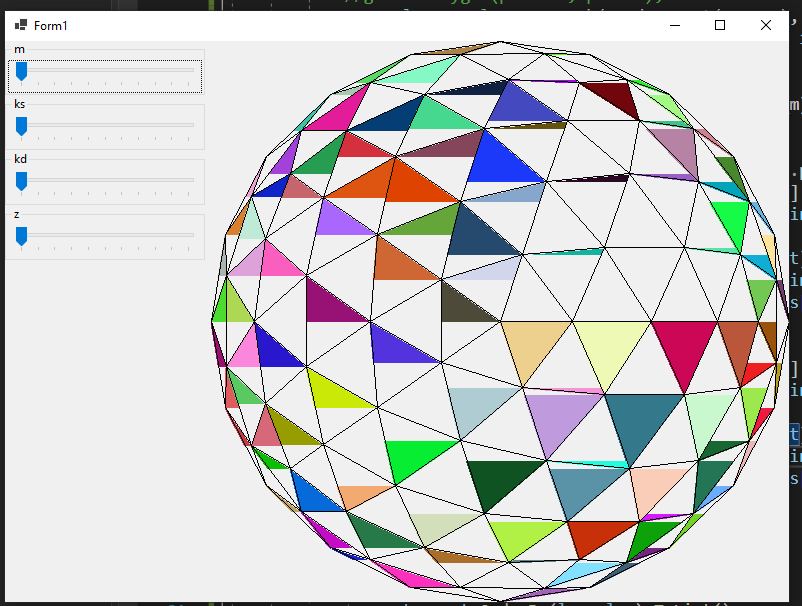The height and width of the screenshot is (606, 802).
Task: Click the kd slider thumb
Action: click(x=21, y=181)
